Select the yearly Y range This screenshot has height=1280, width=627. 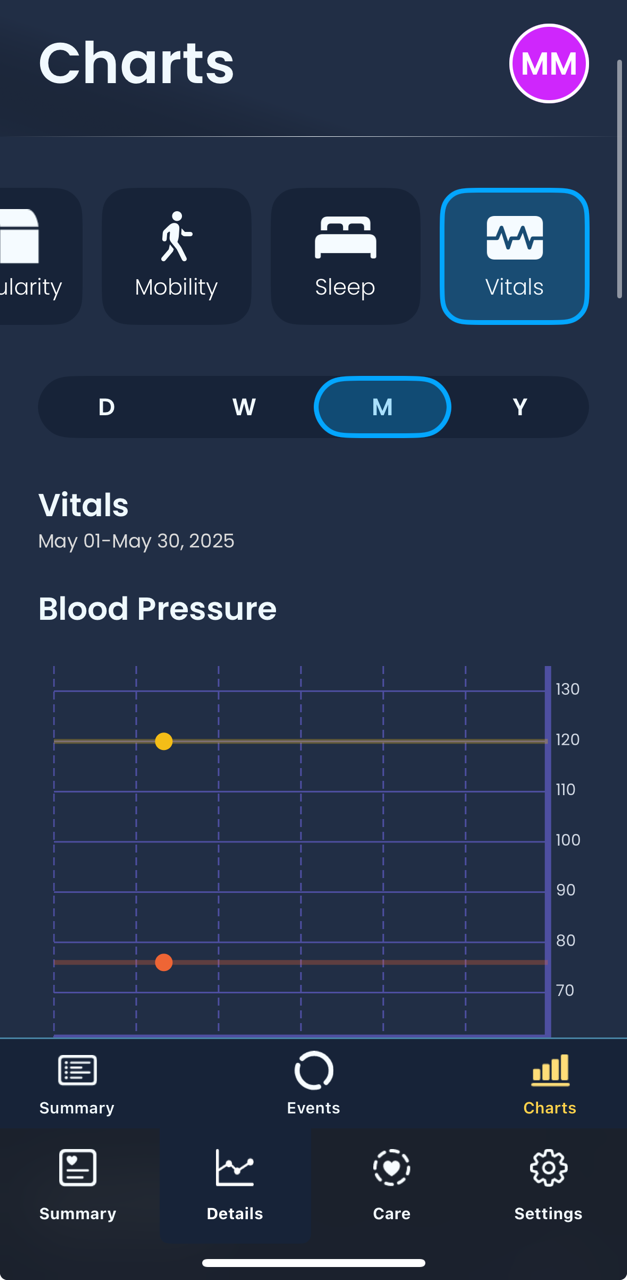520,407
